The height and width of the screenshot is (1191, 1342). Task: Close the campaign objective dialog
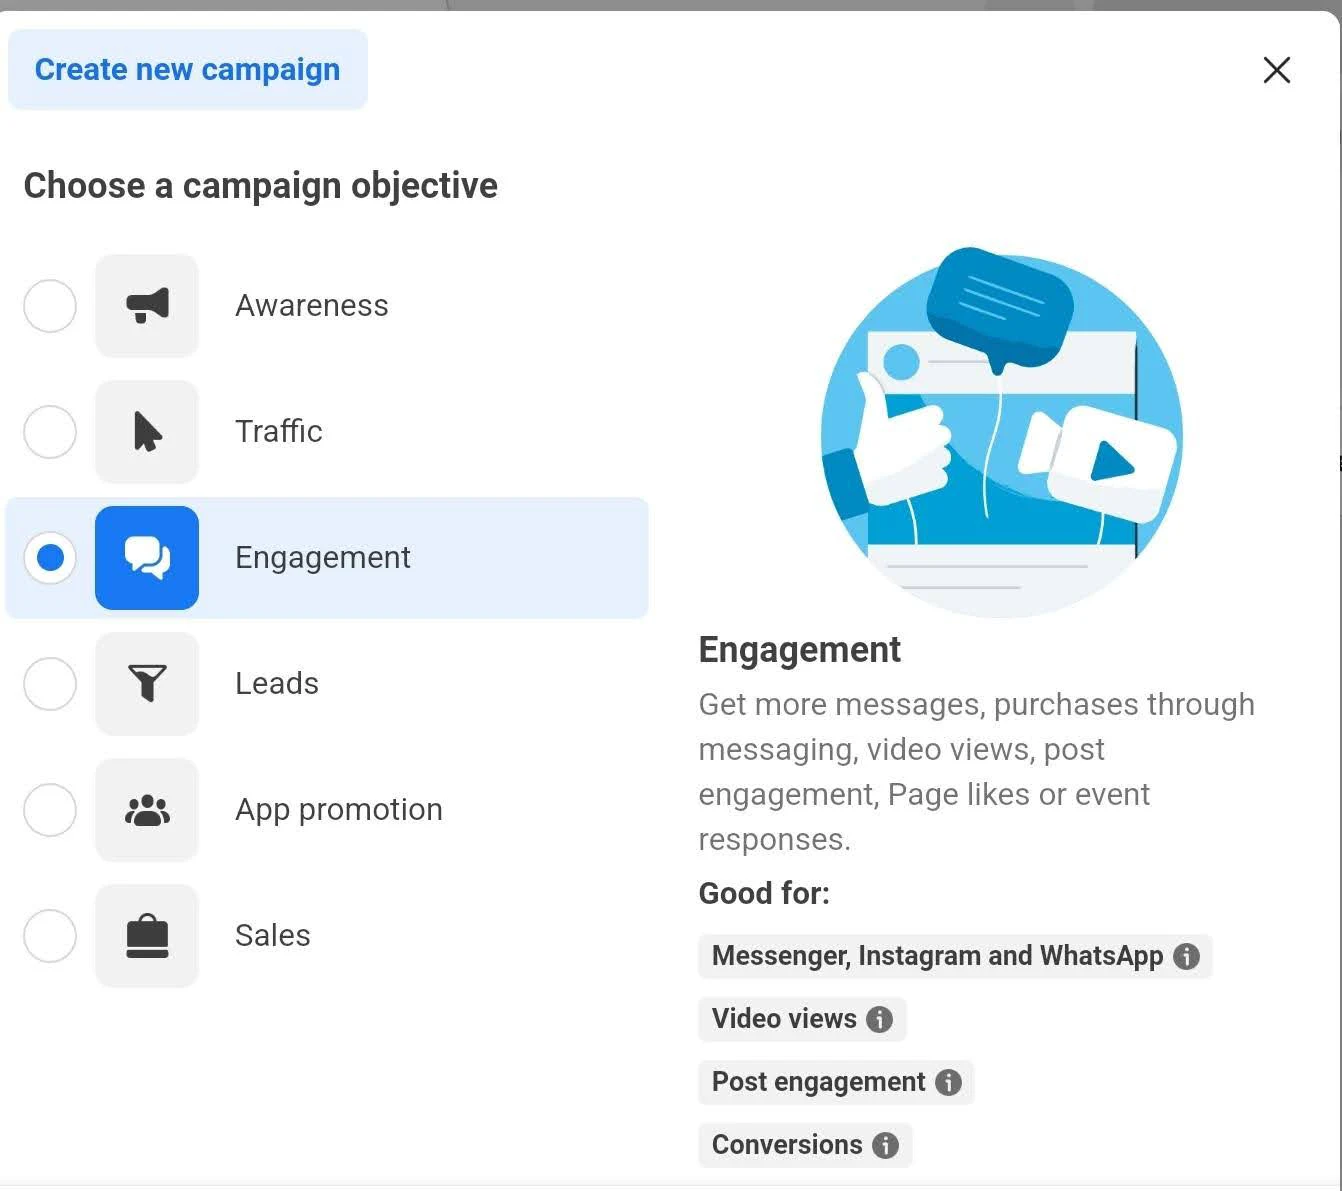tap(1277, 70)
